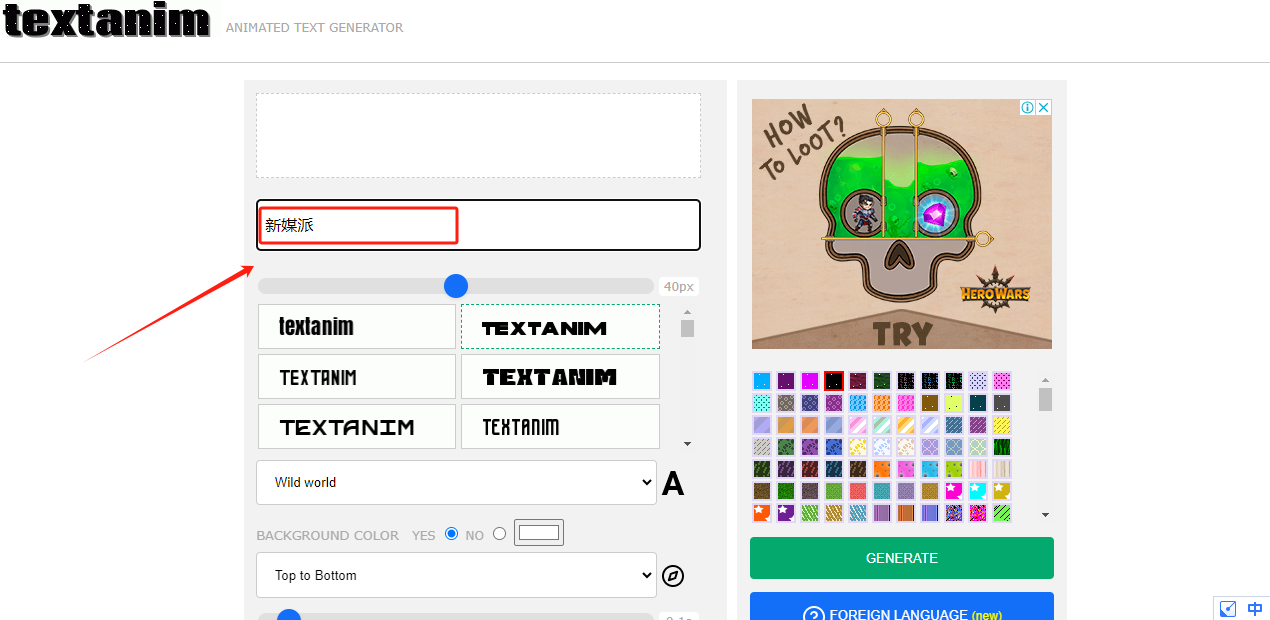Image resolution: width=1270 pixels, height=620 pixels.
Task: Select the brown dotted texture
Action: (x=930, y=403)
